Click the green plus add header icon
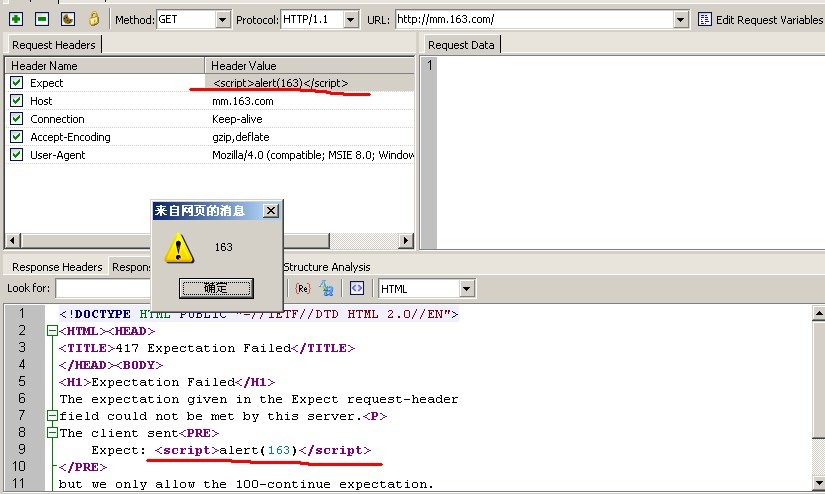This screenshot has width=825, height=494. pos(16,19)
